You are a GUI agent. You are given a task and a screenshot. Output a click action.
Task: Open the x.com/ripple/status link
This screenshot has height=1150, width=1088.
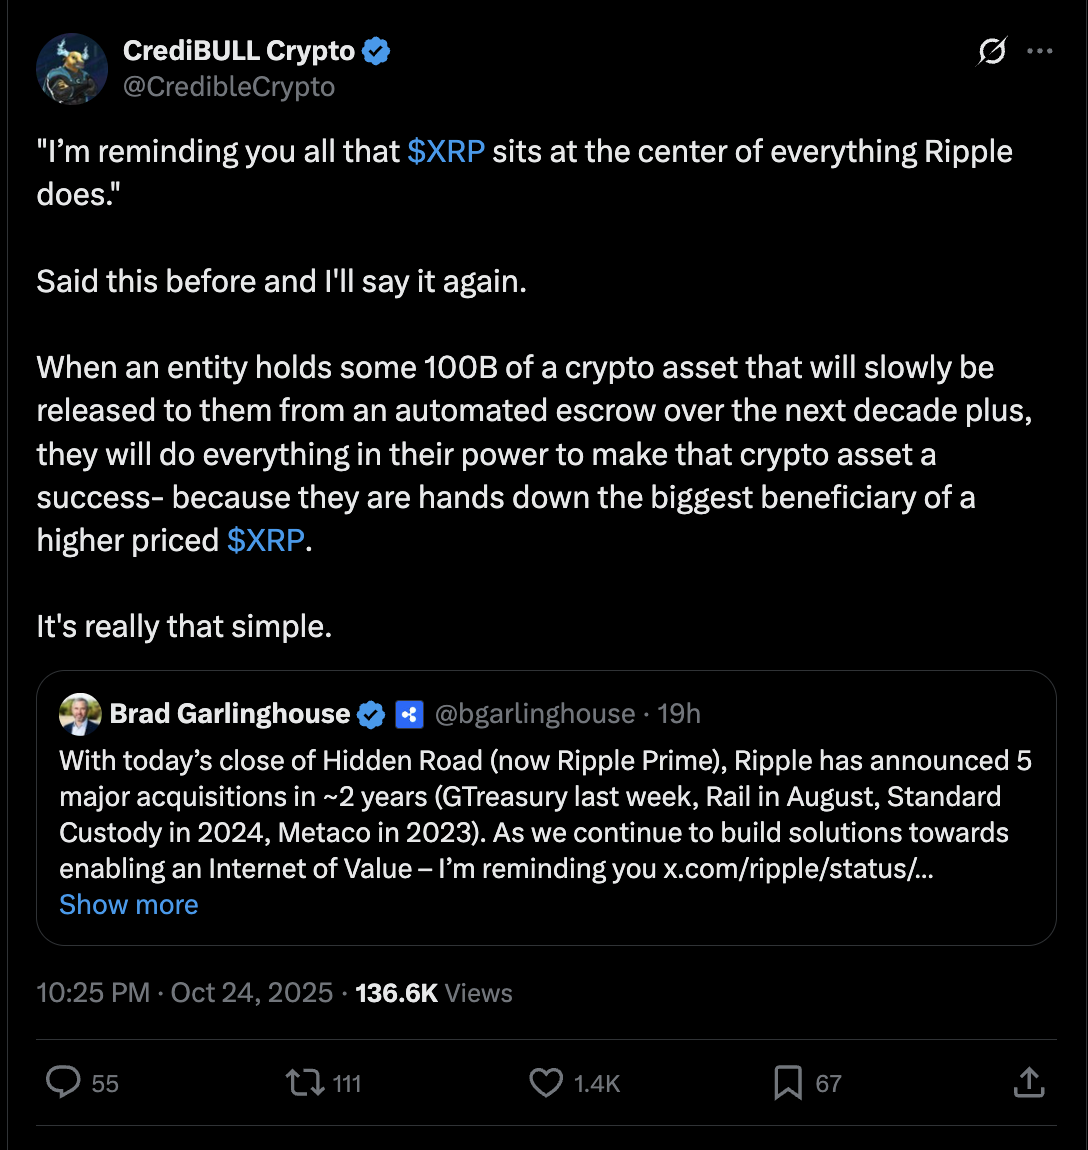798,869
